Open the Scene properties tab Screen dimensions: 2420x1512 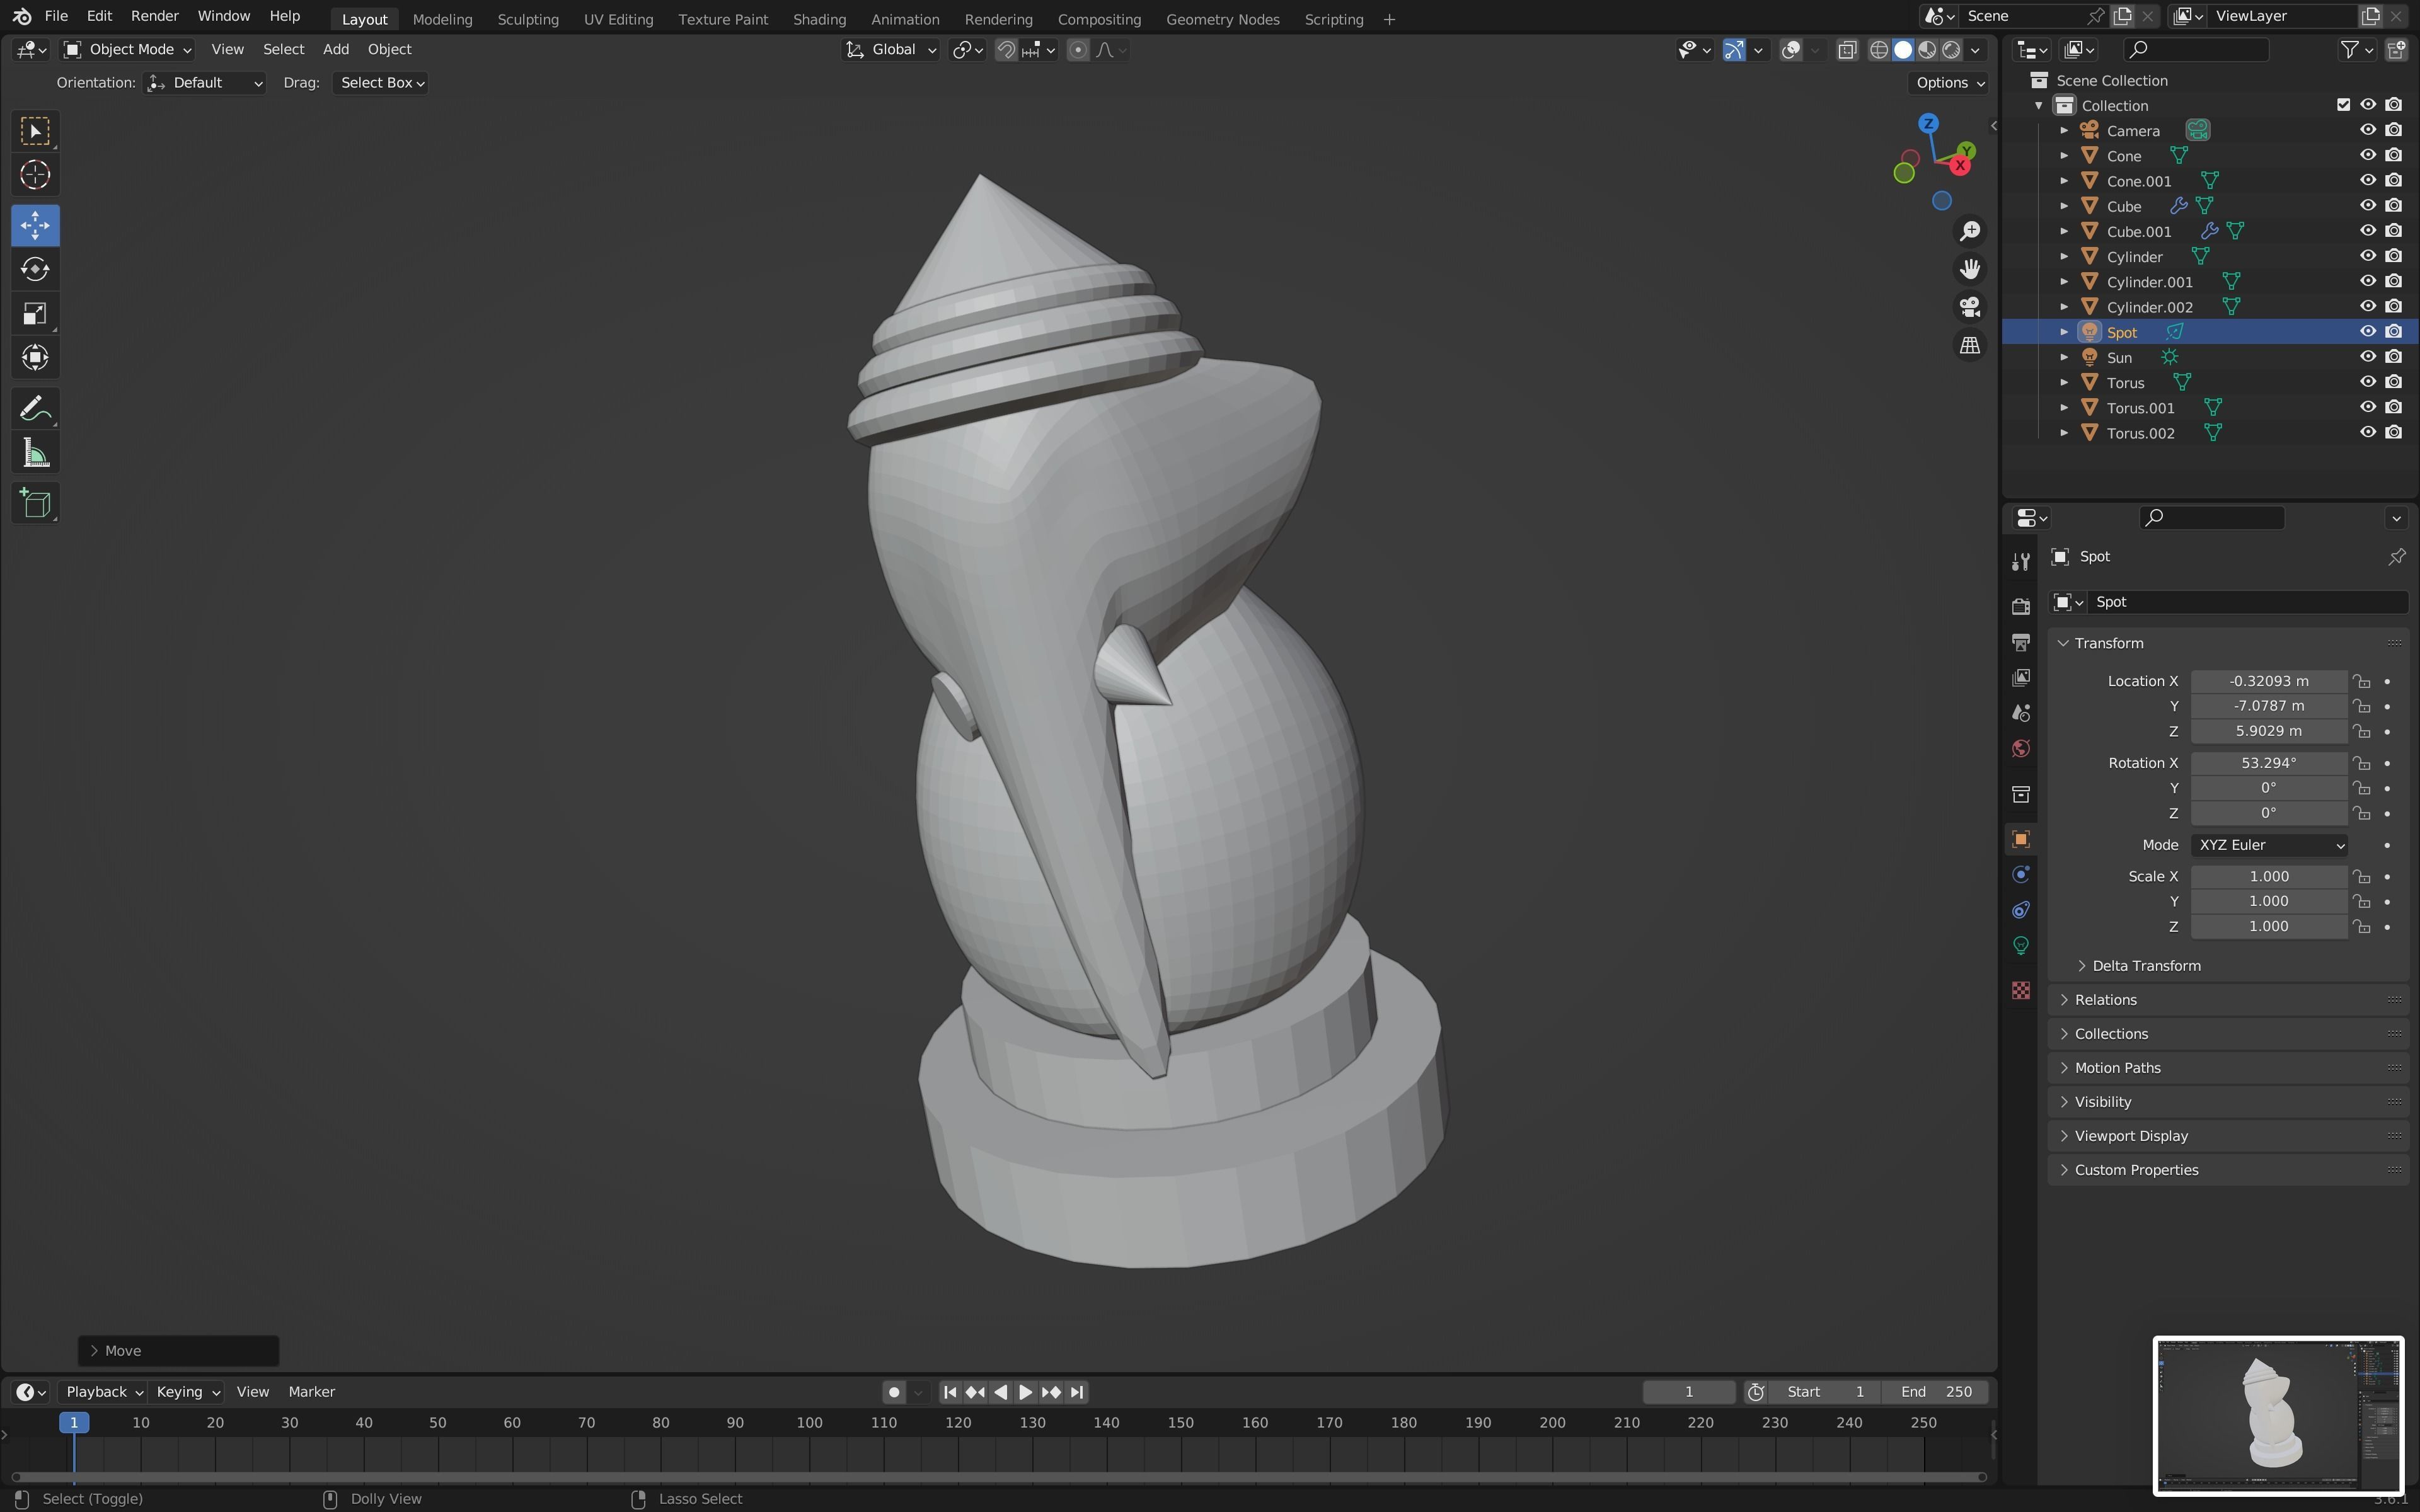tap(2021, 713)
